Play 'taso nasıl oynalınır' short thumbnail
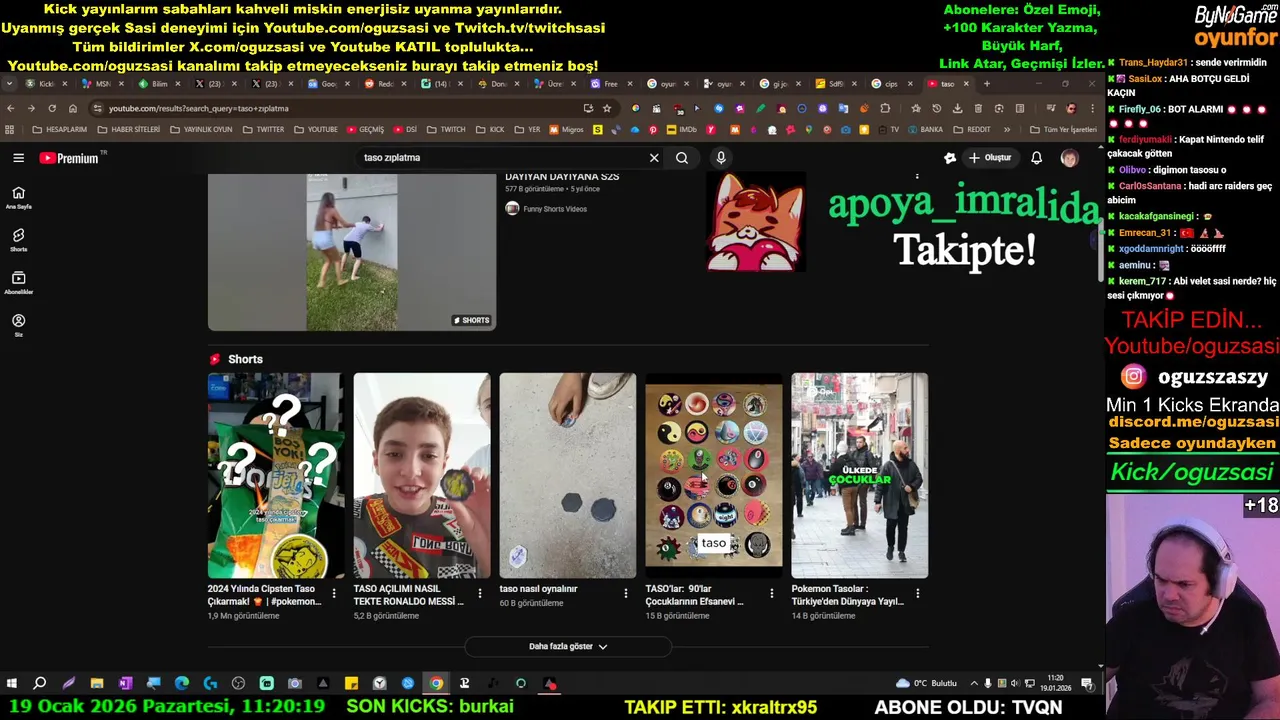 pos(568,475)
